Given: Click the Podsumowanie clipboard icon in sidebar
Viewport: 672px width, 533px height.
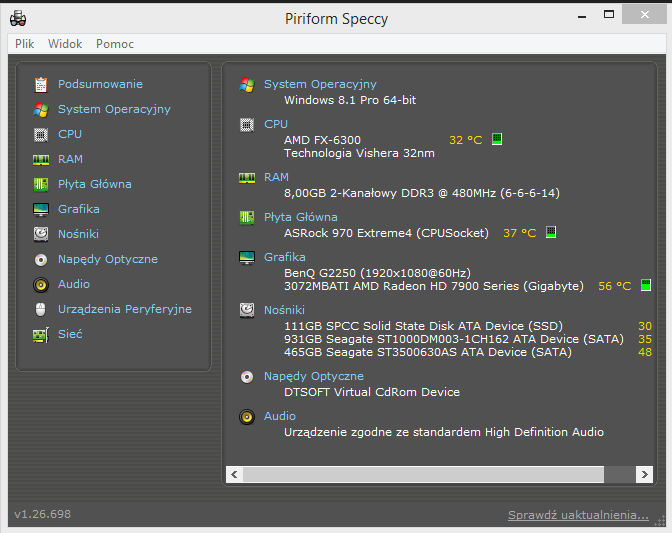Looking at the screenshot, I should (41, 84).
